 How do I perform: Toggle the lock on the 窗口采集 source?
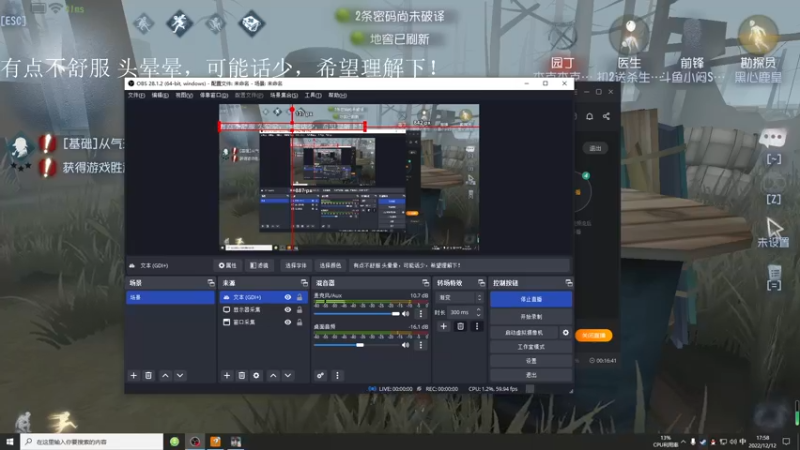[299, 322]
